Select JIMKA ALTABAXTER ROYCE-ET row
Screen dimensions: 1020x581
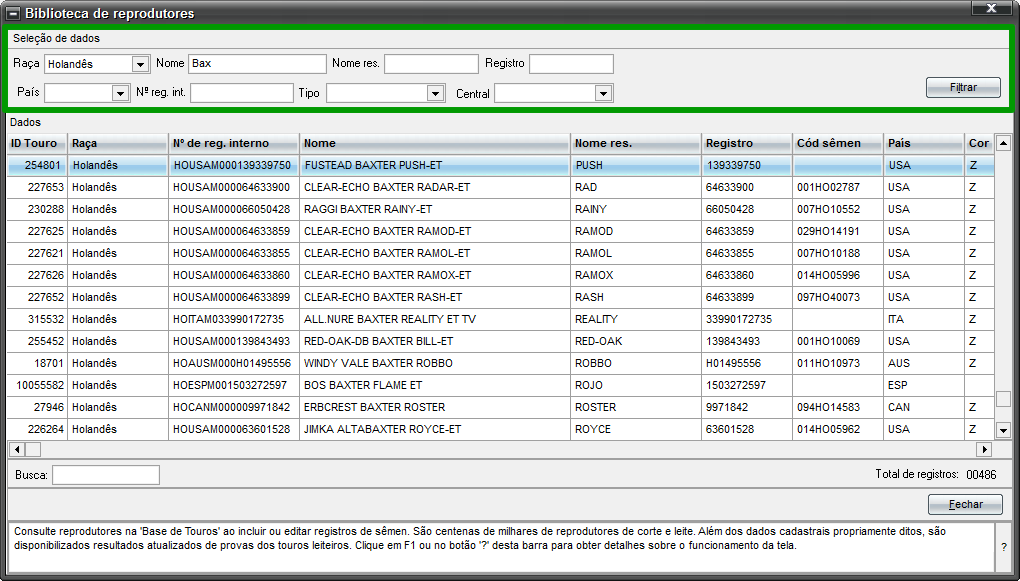pos(501,429)
